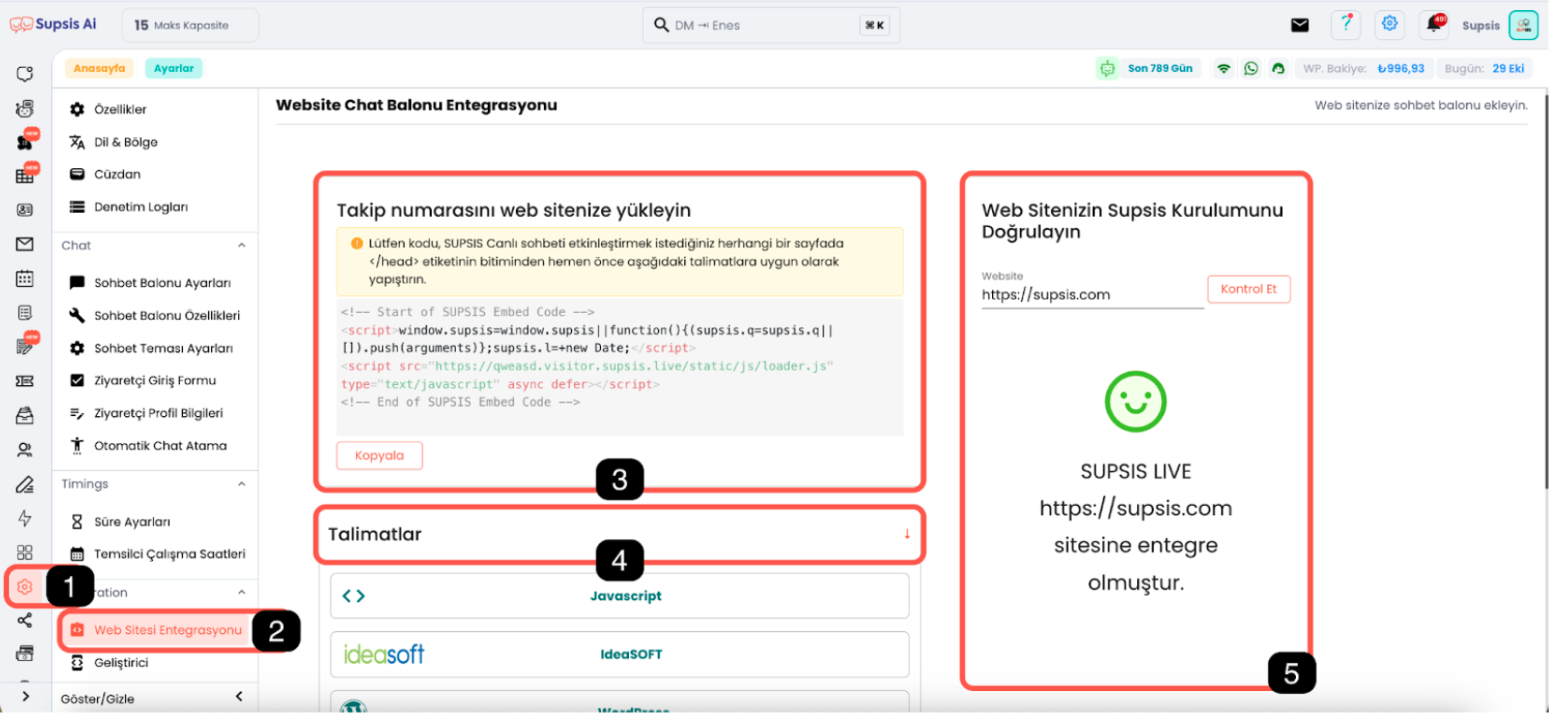
Task: Click the SUPSIS embed code block
Action: click(619, 366)
